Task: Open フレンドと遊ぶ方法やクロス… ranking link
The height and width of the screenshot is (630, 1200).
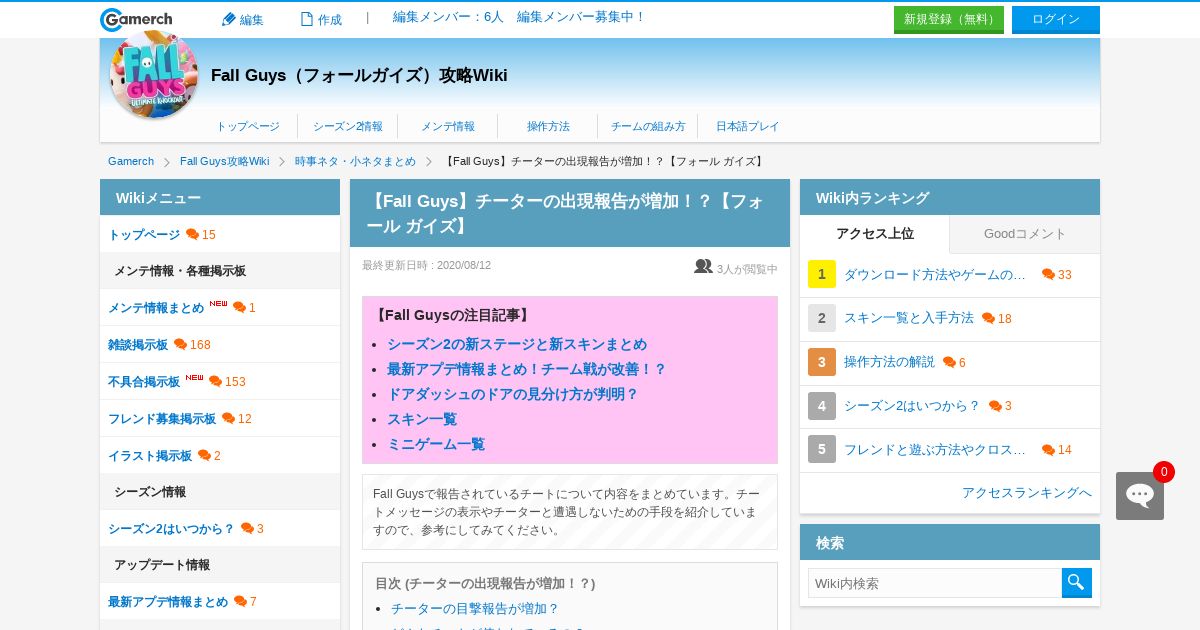Action: click(x=936, y=450)
